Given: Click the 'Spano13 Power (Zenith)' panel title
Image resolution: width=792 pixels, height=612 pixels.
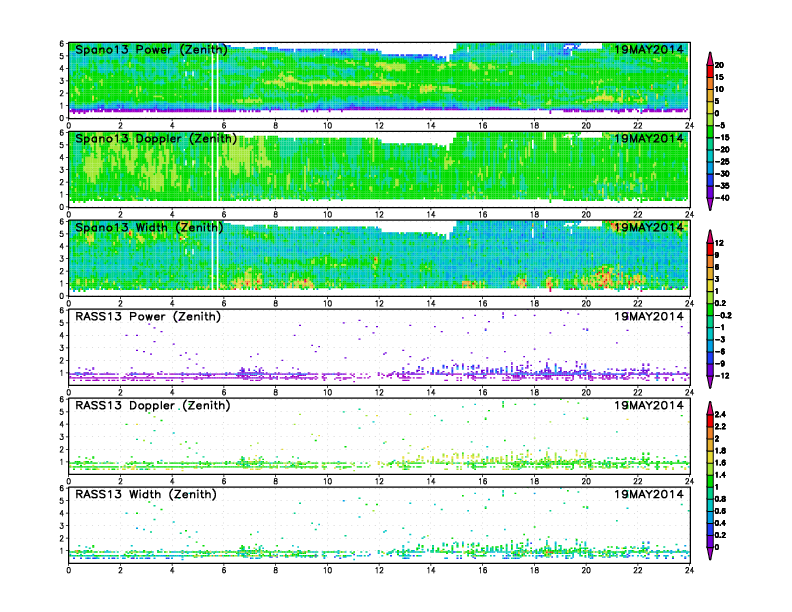Looking at the screenshot, I should [151, 49].
